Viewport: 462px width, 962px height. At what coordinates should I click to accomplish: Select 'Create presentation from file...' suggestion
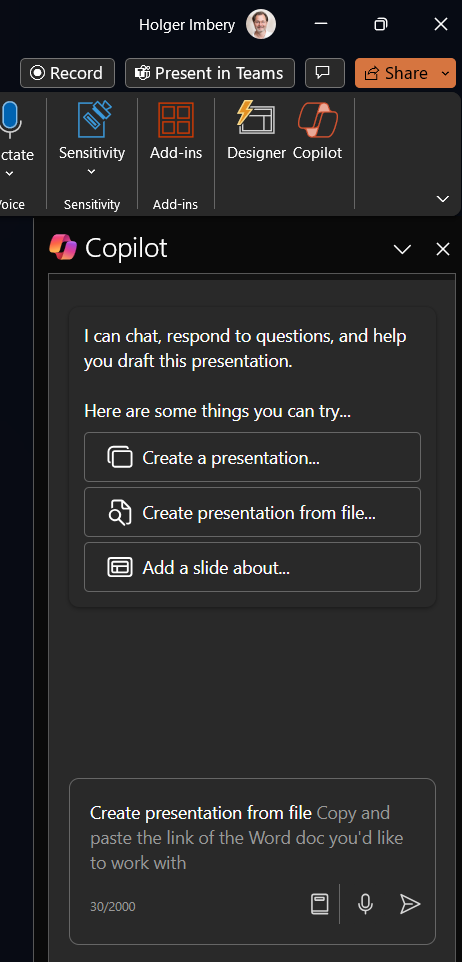(x=252, y=512)
